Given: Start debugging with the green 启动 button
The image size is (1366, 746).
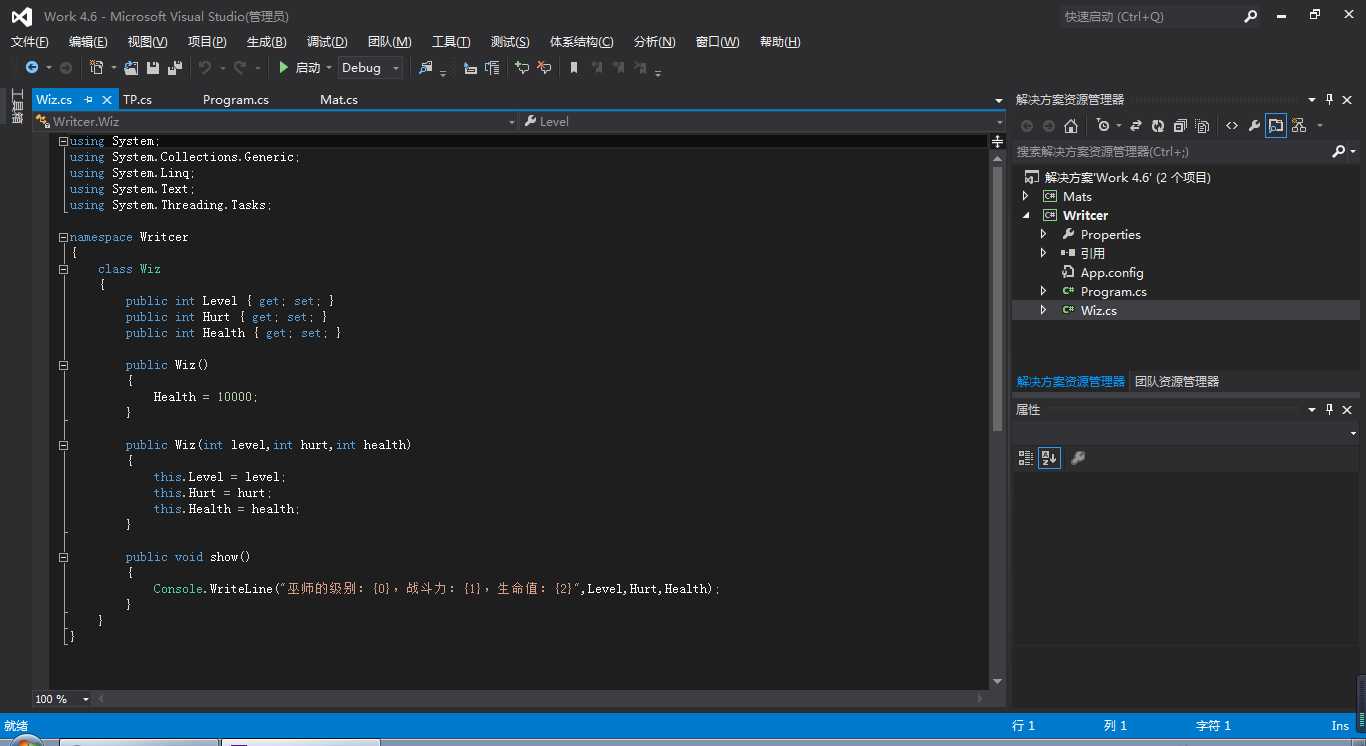Looking at the screenshot, I should [x=299, y=68].
